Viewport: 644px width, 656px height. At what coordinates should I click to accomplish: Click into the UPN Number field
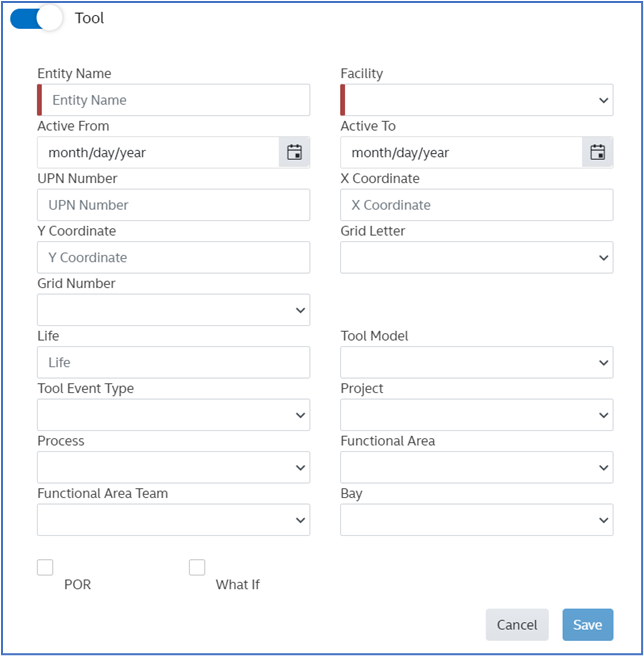173,205
